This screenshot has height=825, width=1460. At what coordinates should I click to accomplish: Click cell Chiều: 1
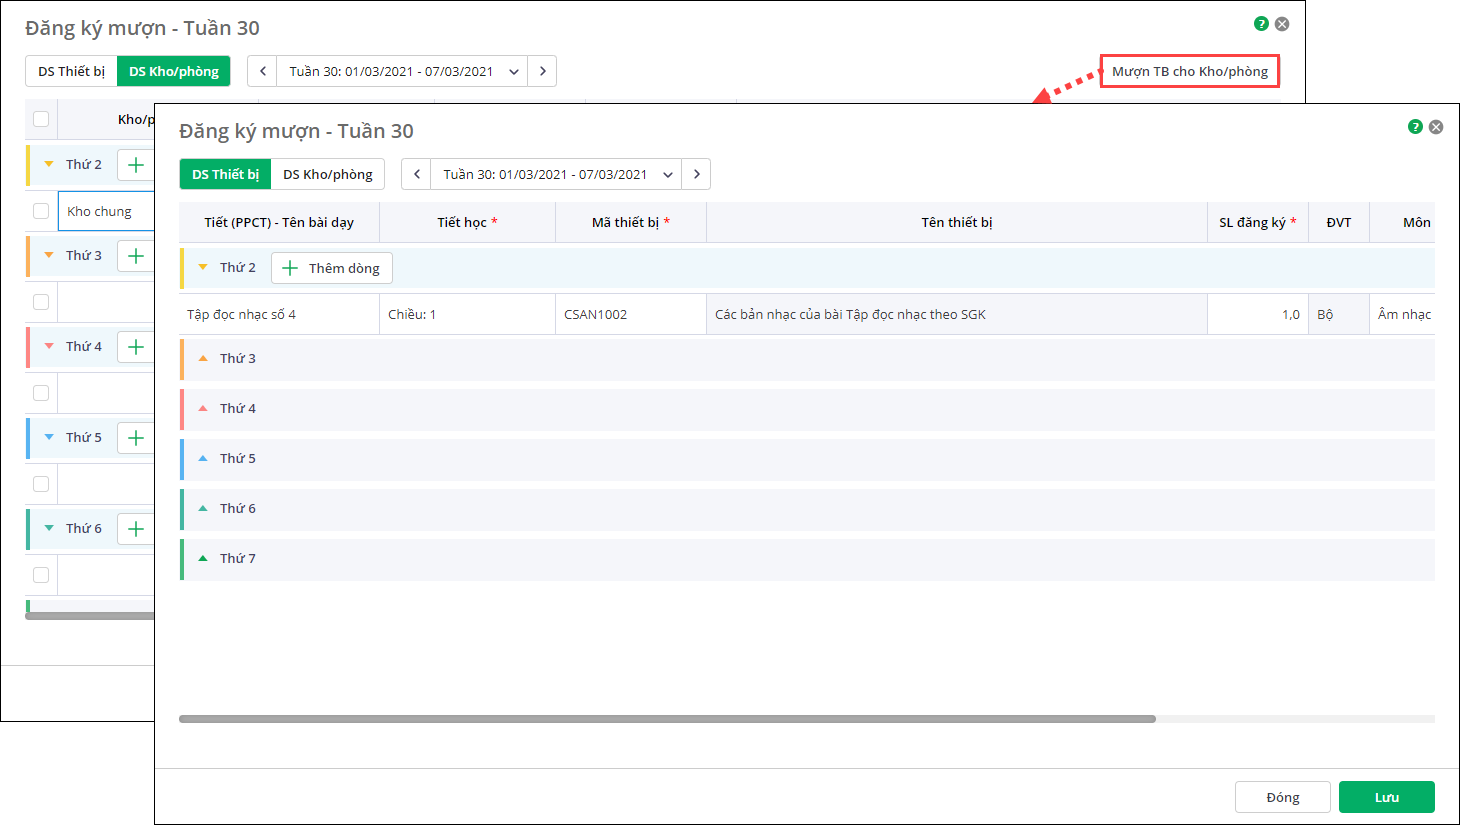(467, 314)
